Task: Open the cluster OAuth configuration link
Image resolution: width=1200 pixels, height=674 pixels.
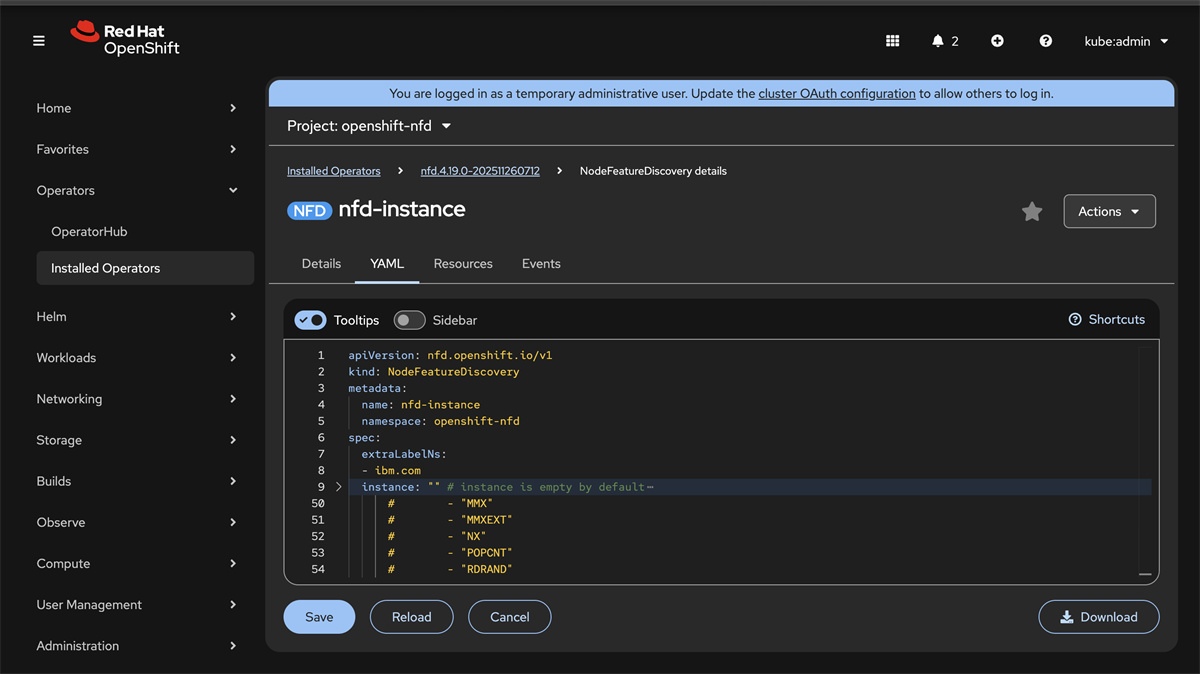Action: (836, 94)
